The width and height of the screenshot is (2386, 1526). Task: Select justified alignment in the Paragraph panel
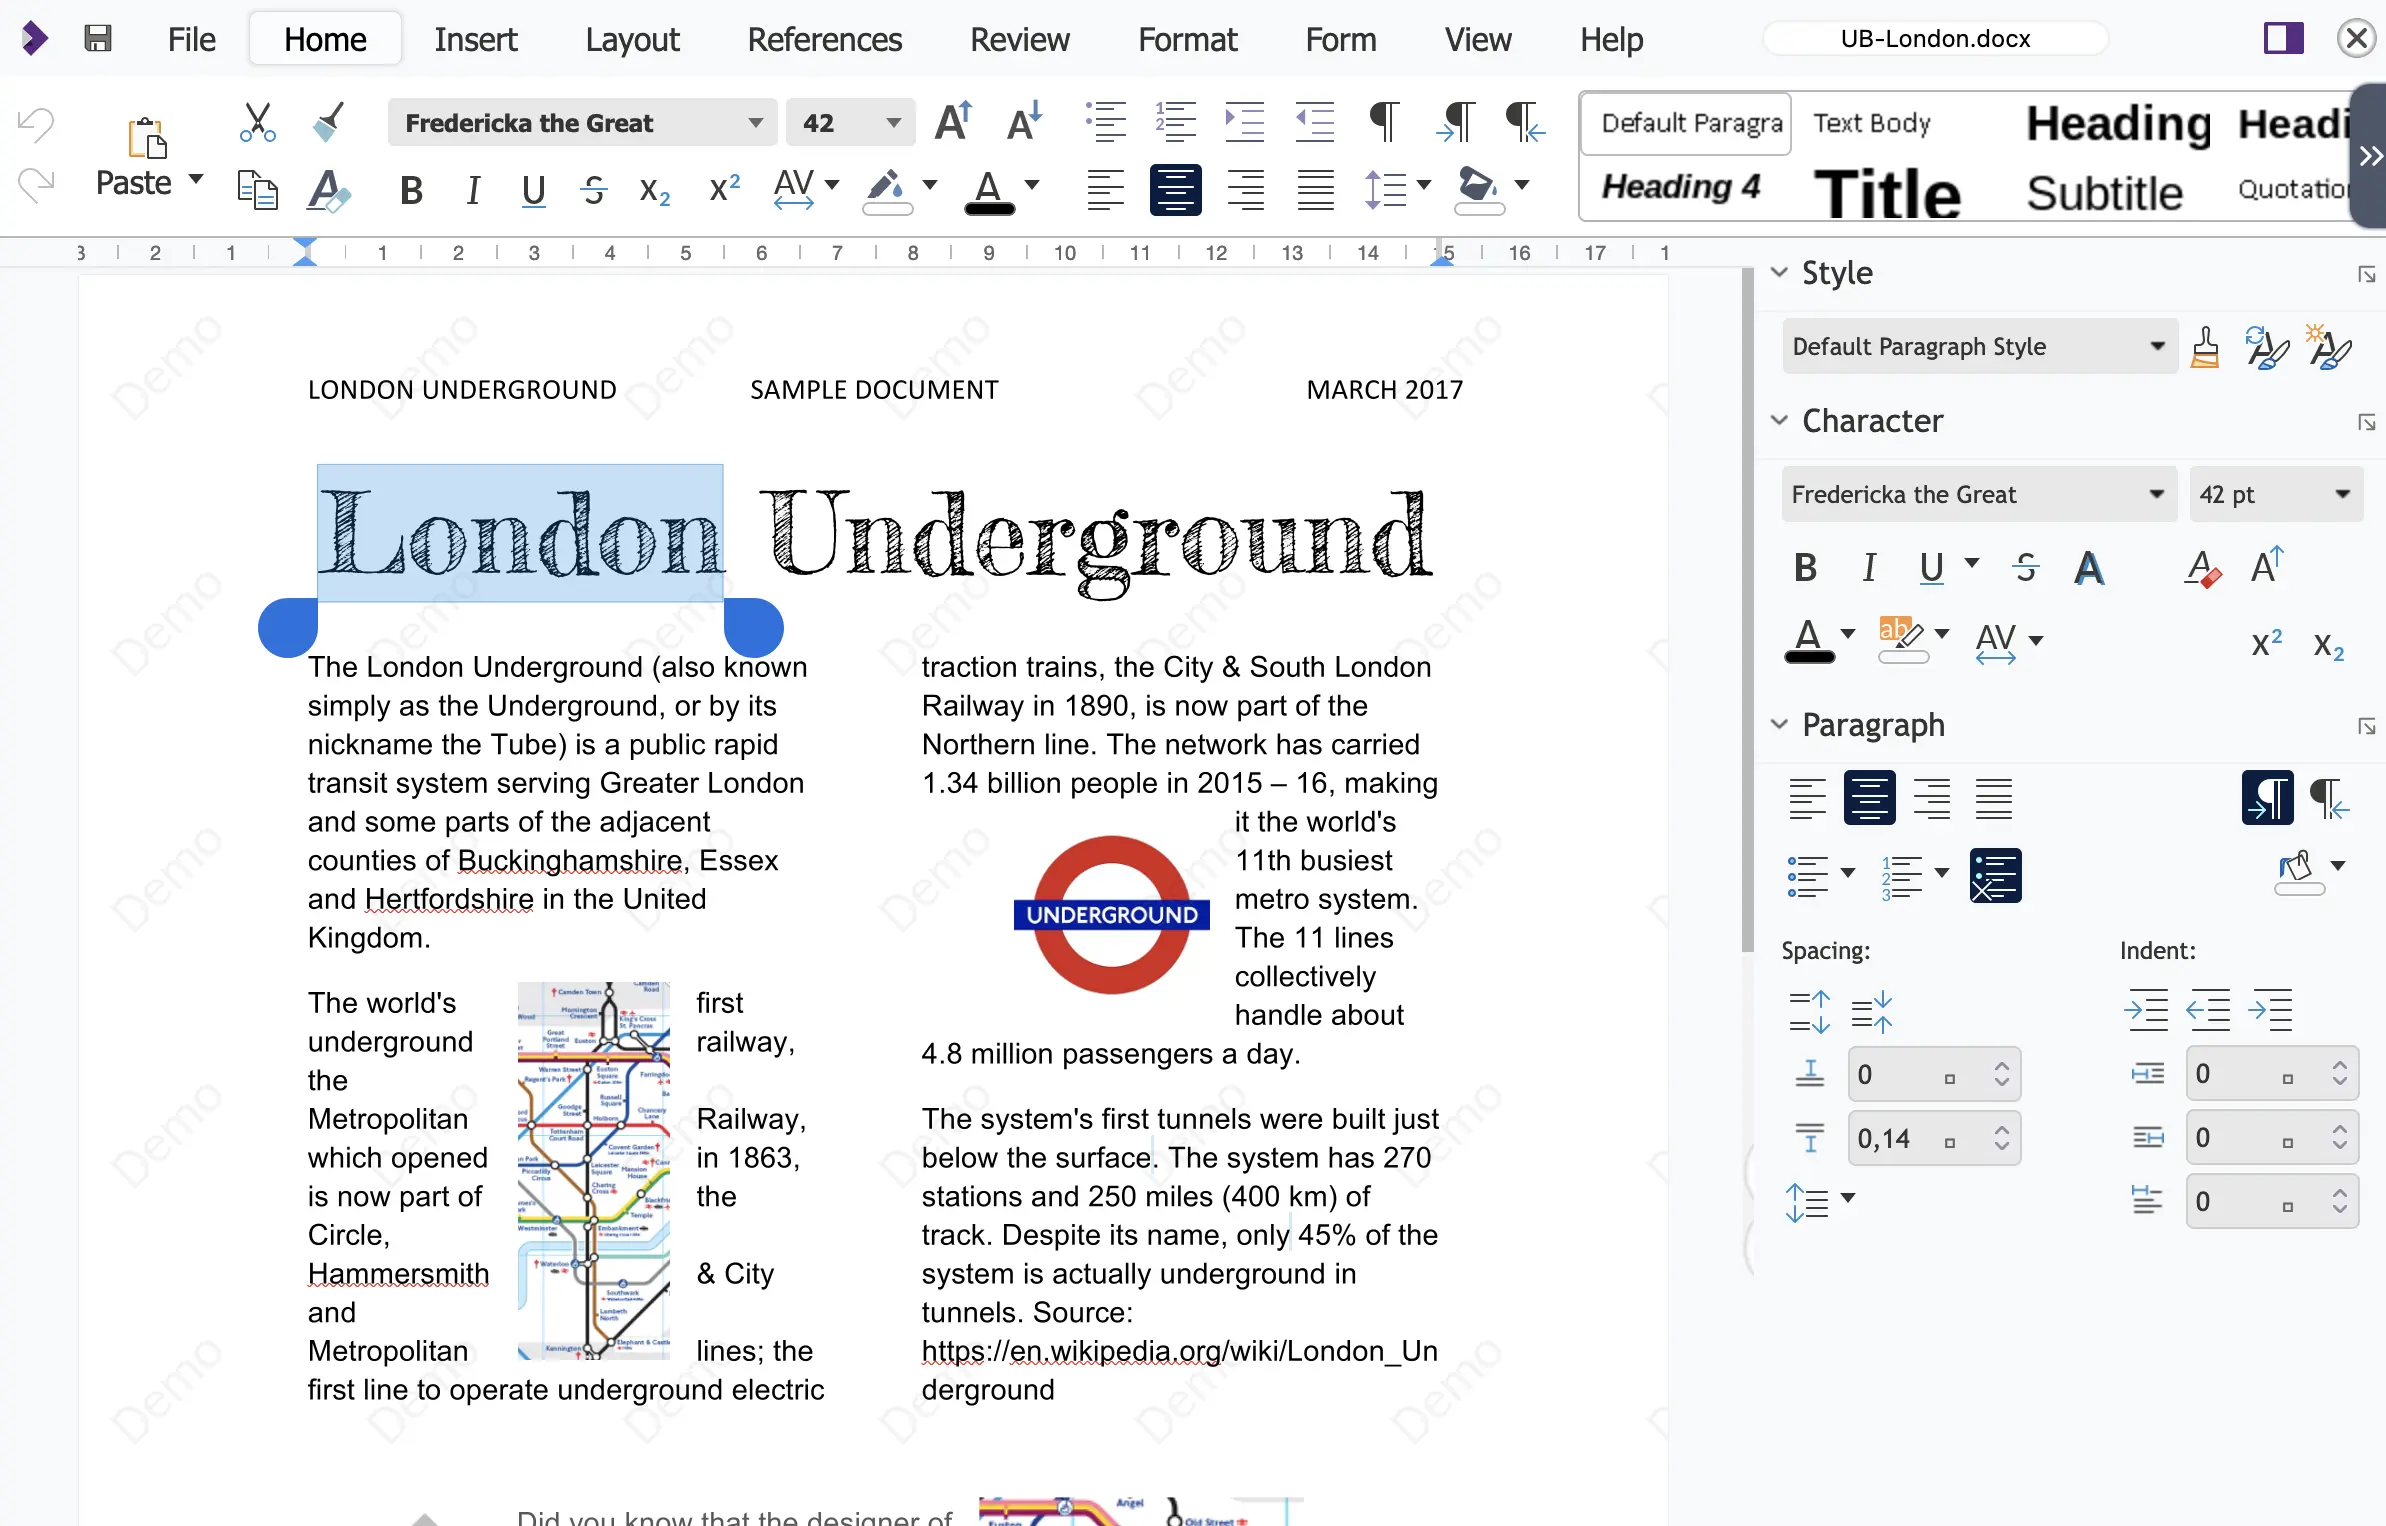1992,798
